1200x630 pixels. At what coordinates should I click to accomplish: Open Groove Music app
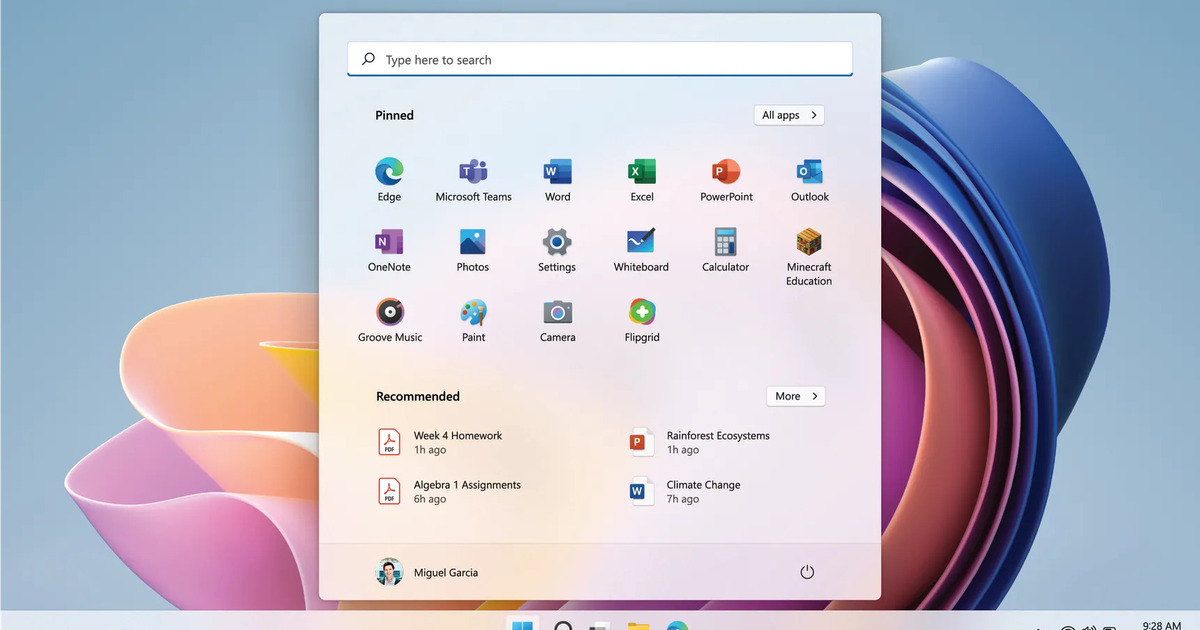coord(389,312)
